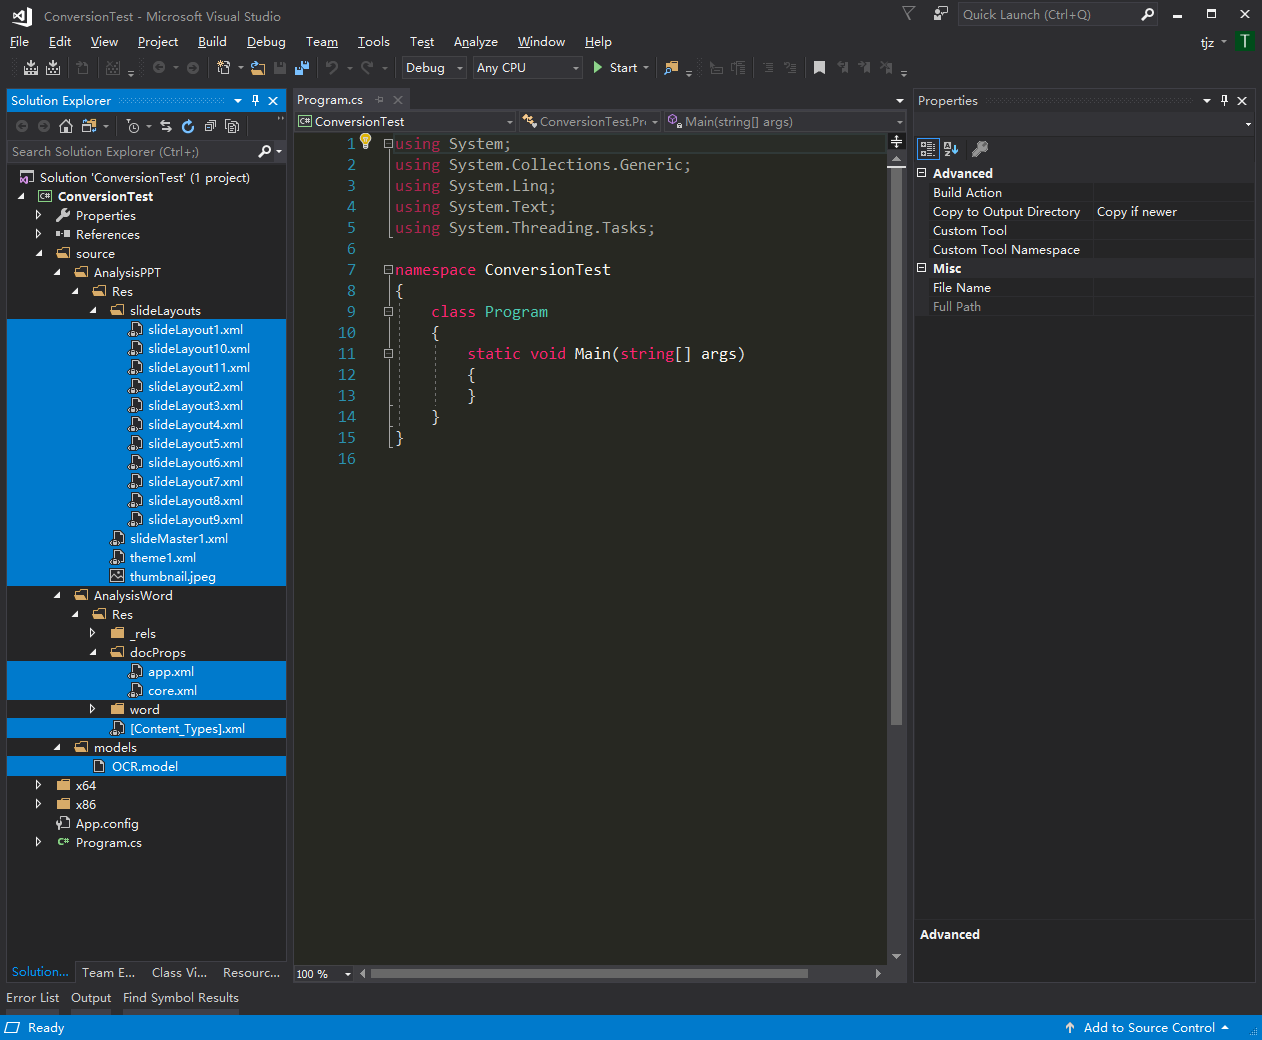
Task: Click the Quick Launch search magnifier icon
Action: tap(1148, 14)
